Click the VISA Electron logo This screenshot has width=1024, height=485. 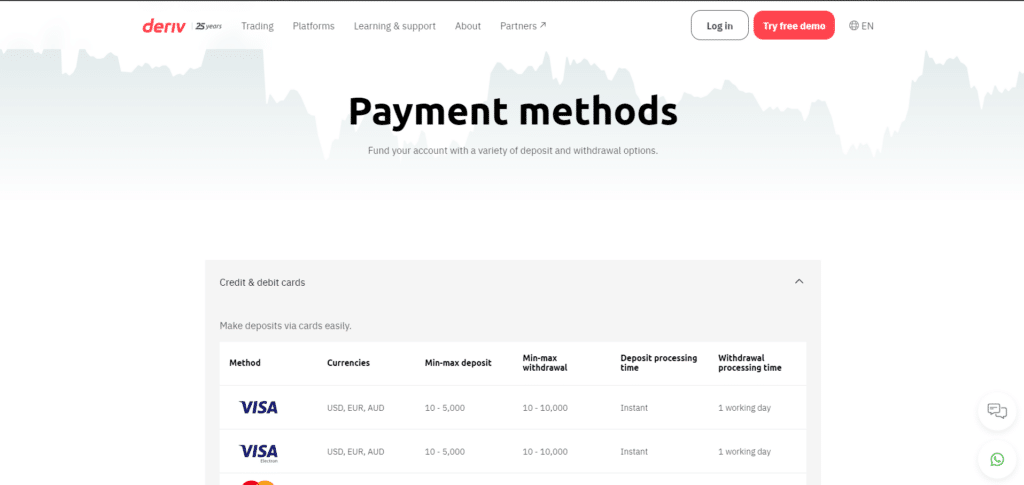point(258,452)
